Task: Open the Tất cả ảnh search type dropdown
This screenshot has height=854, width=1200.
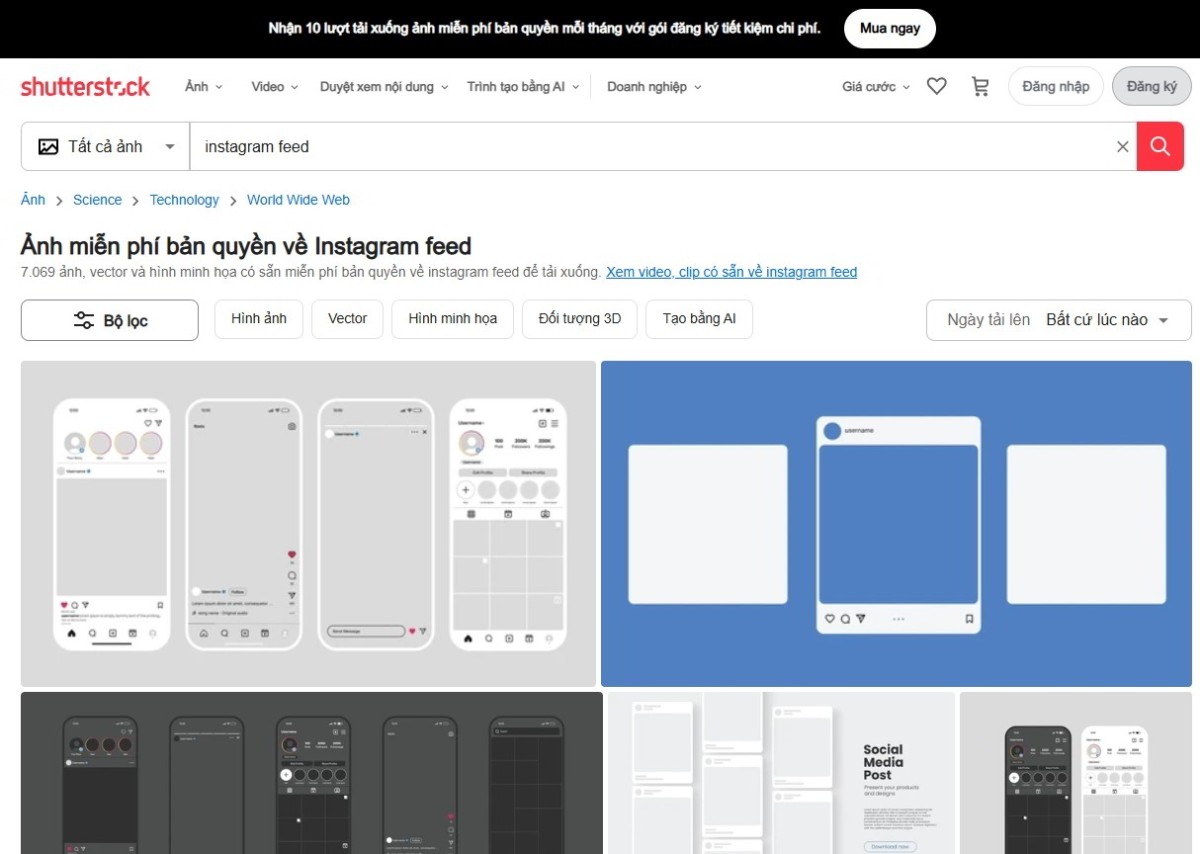Action: click(x=106, y=147)
